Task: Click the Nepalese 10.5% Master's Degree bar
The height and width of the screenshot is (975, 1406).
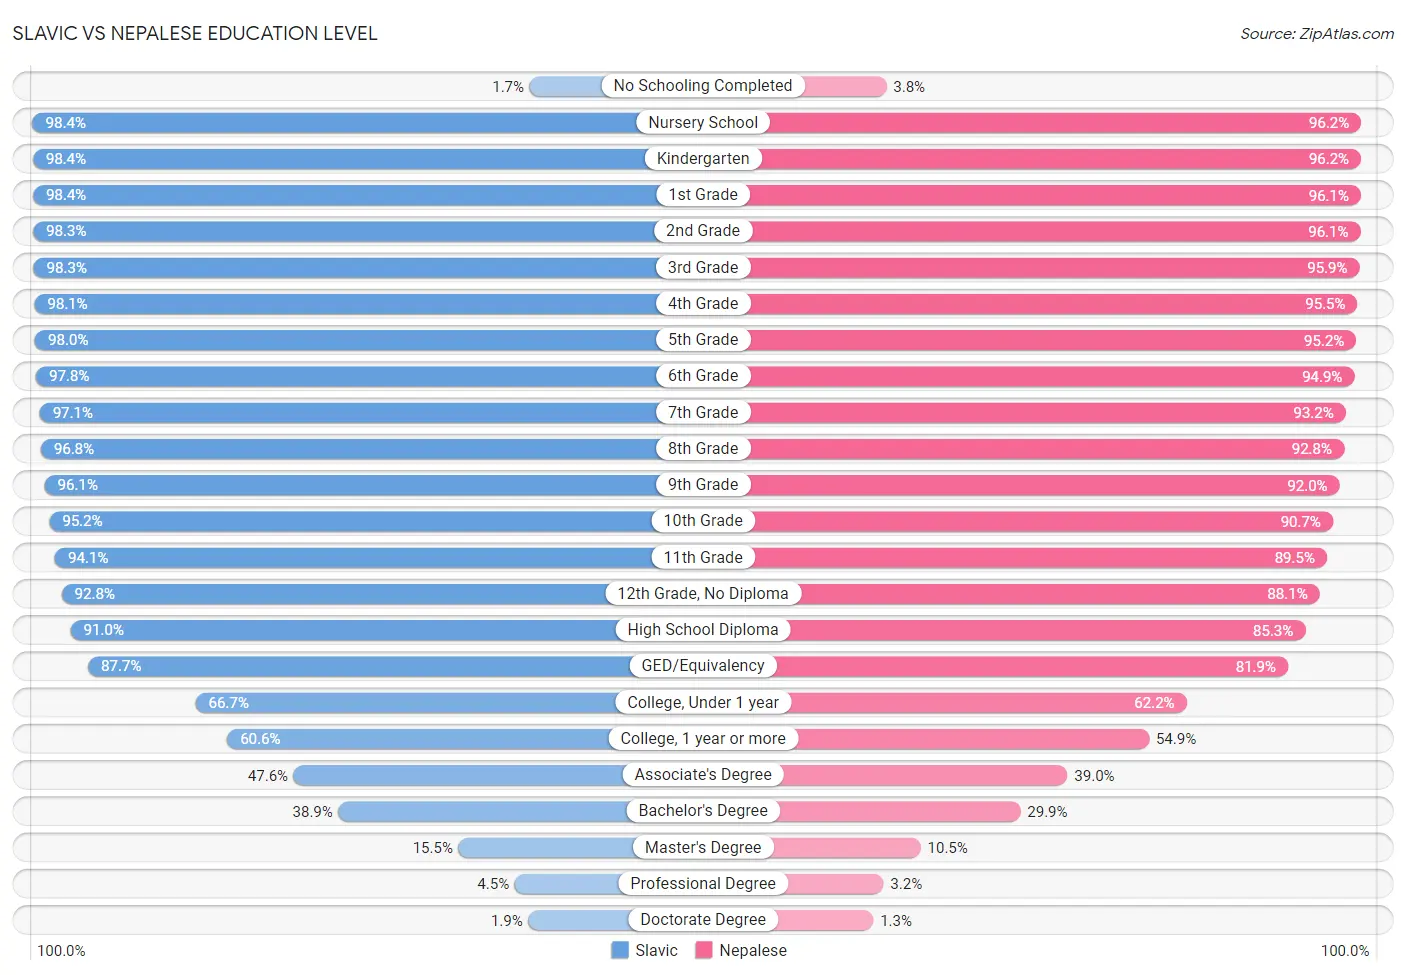Action: 812,847
